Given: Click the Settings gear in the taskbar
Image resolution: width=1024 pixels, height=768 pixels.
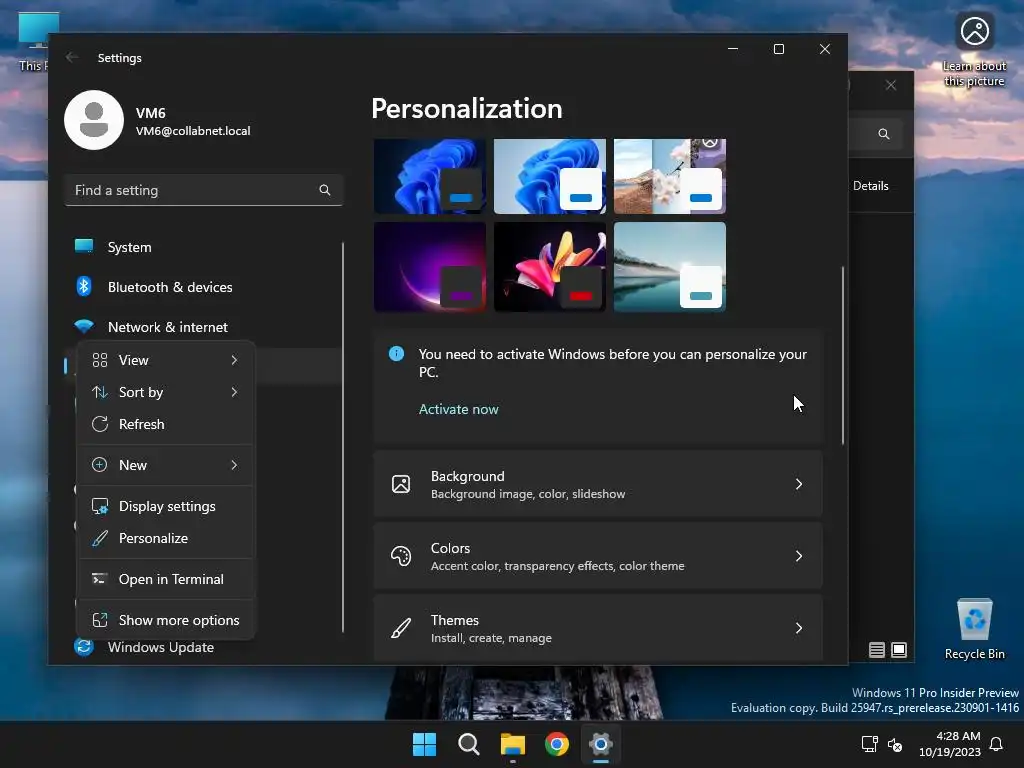Looking at the screenshot, I should pyautogui.click(x=600, y=744).
